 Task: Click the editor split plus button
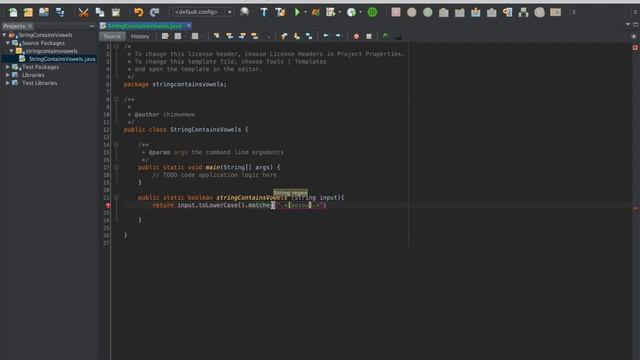point(634,36)
